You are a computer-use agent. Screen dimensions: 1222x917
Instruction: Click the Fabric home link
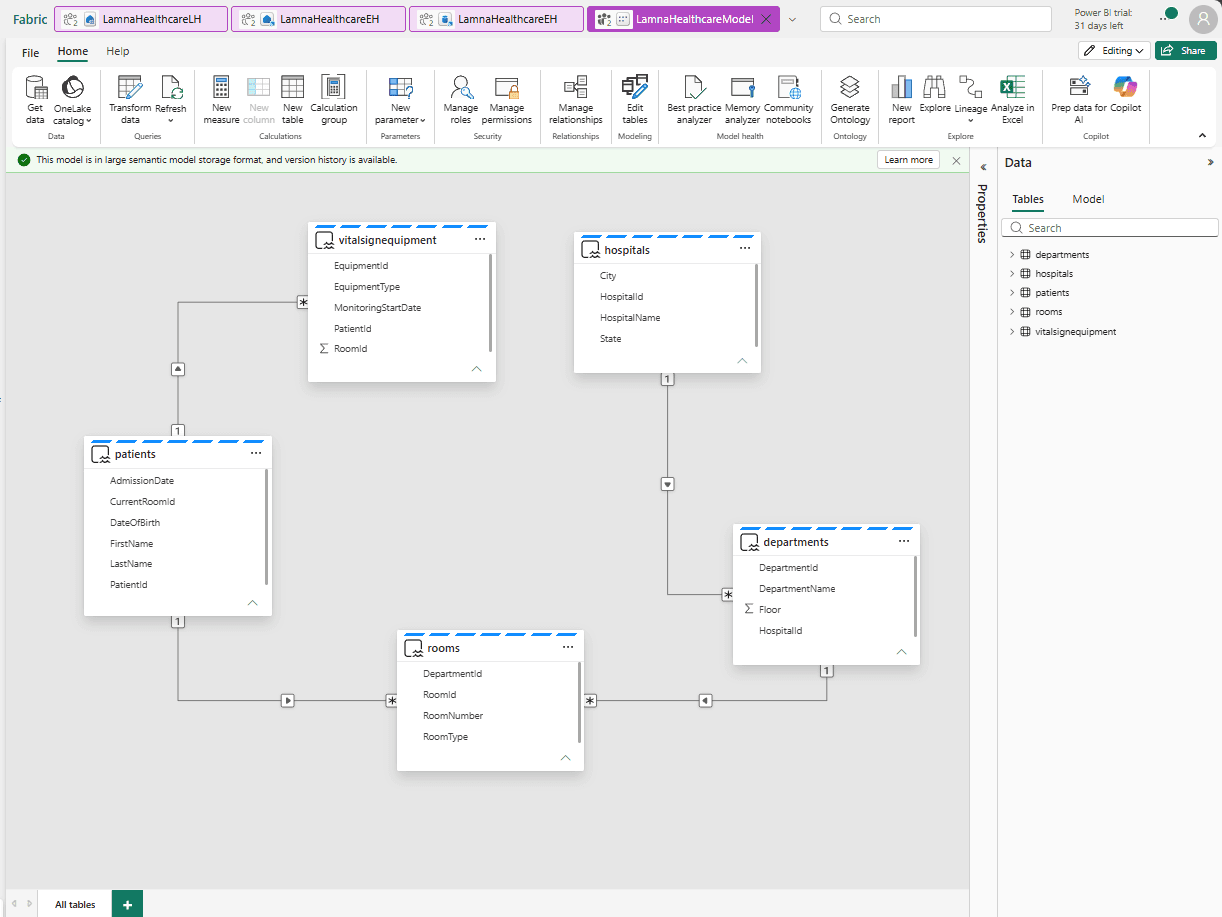pos(29,19)
